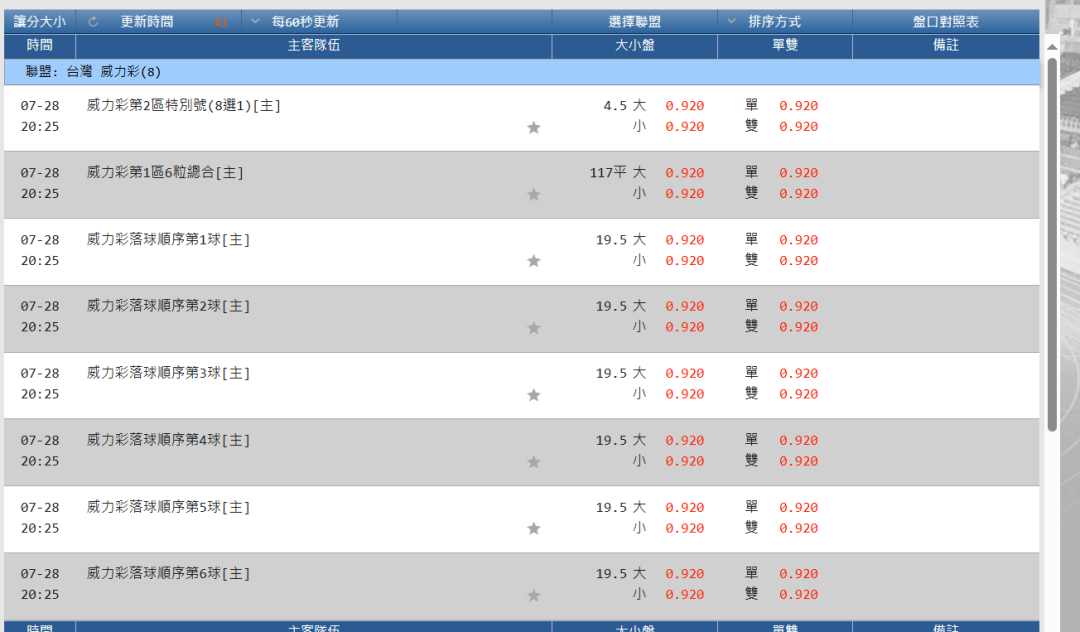Click the refresh icon beside 更新時間
This screenshot has height=632, width=1080.
point(93,22)
